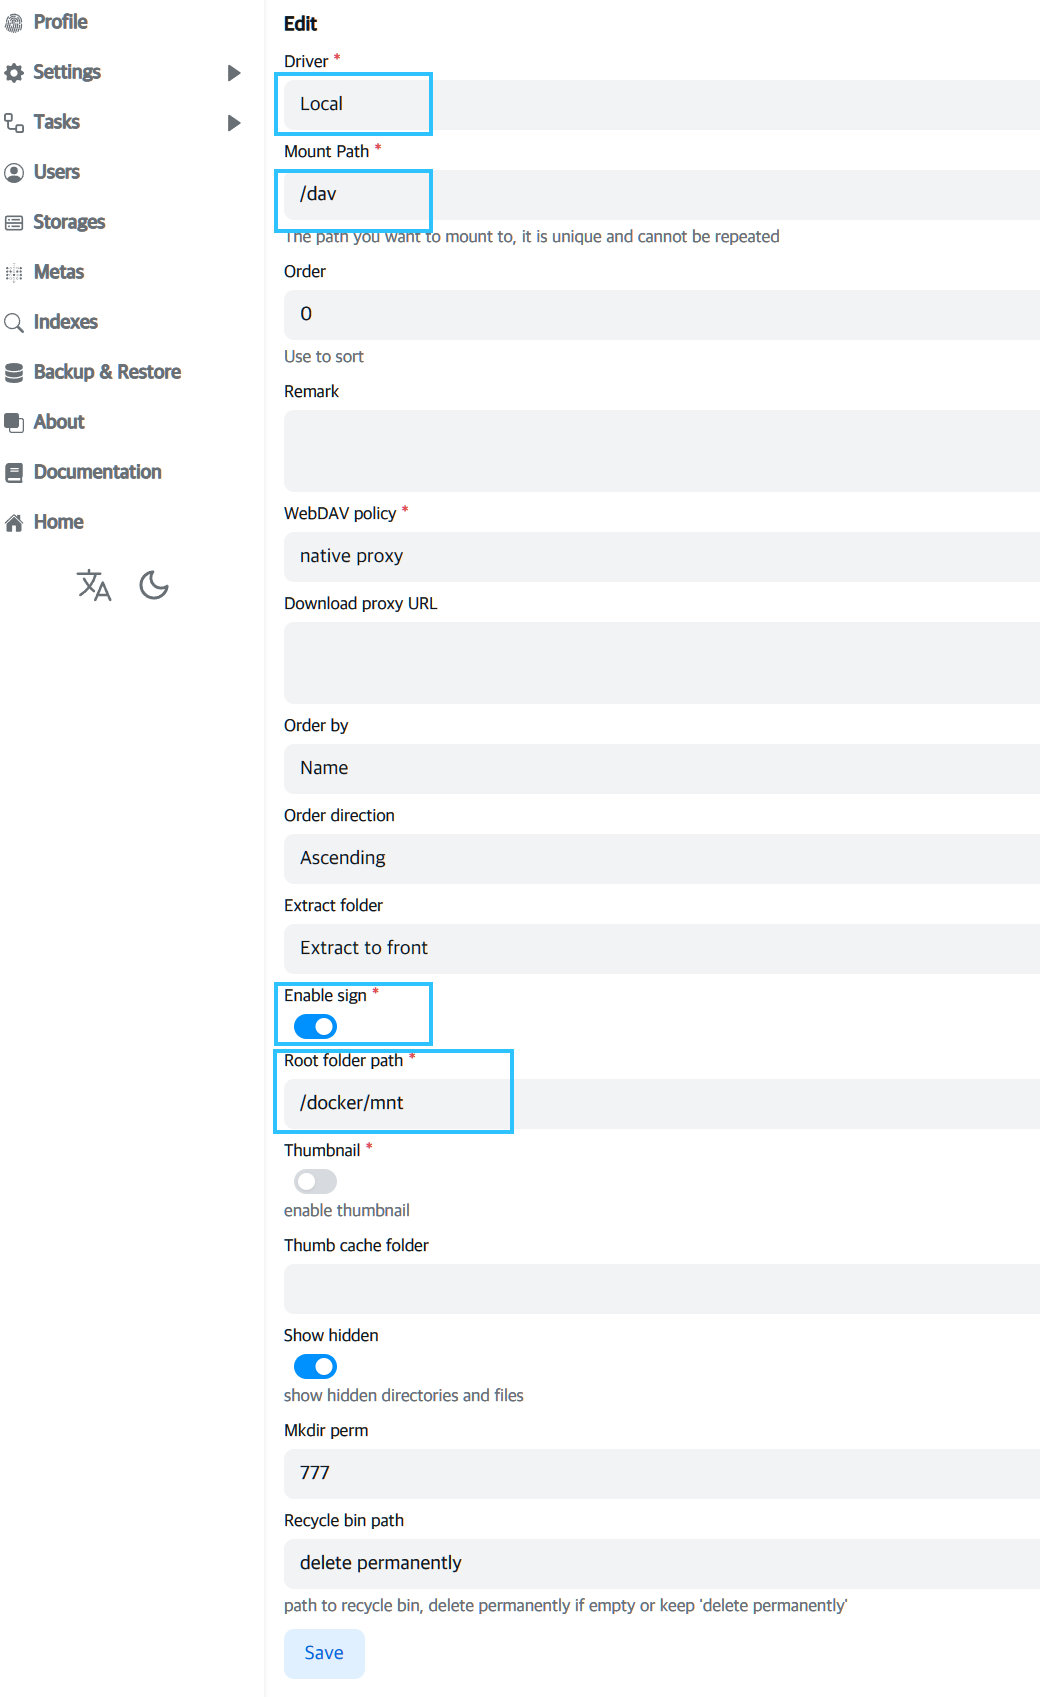Click the Indexes magnifier icon

tap(14, 322)
